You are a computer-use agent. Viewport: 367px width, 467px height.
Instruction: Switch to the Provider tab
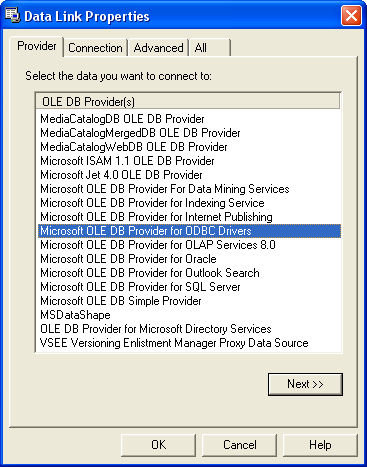[37, 46]
